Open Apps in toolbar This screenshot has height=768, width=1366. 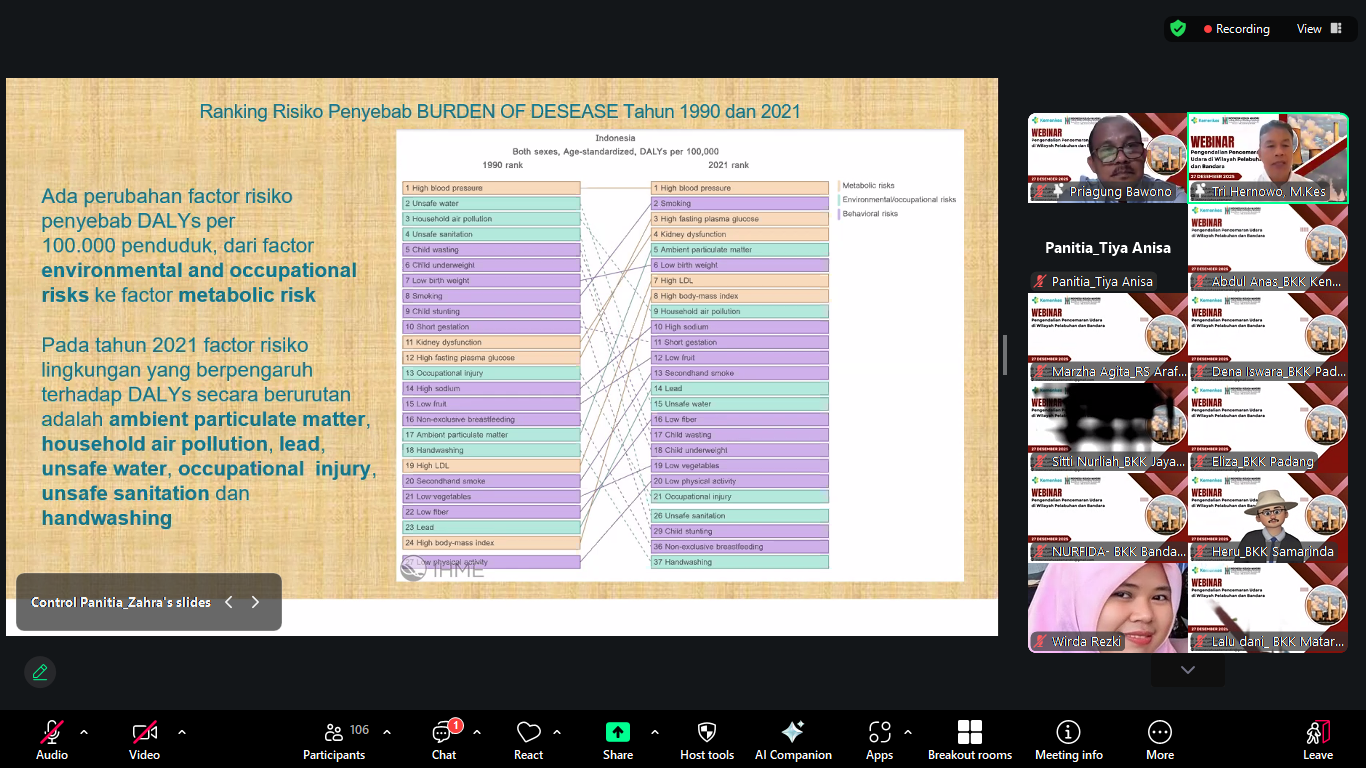(880, 740)
